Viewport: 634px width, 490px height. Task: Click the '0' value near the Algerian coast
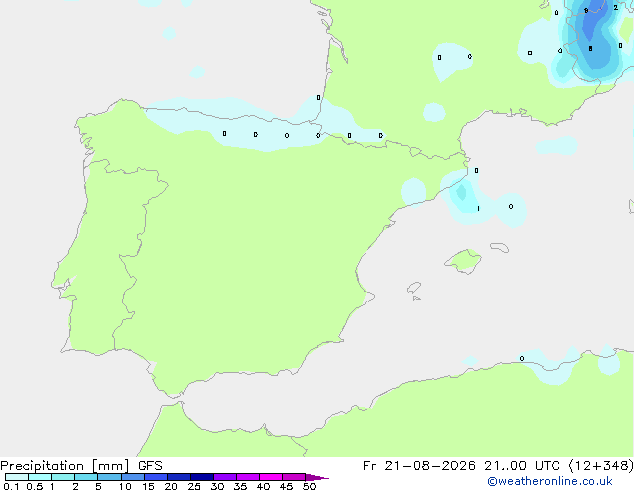[x=522, y=358]
